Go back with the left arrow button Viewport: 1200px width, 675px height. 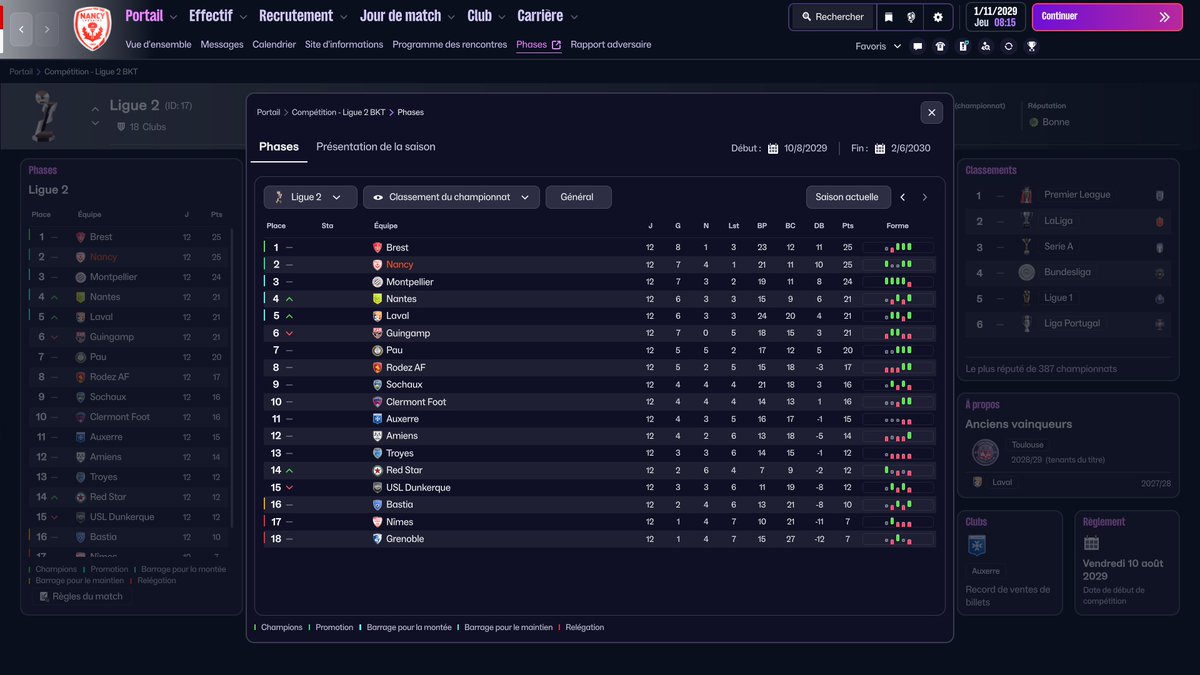(x=22, y=30)
